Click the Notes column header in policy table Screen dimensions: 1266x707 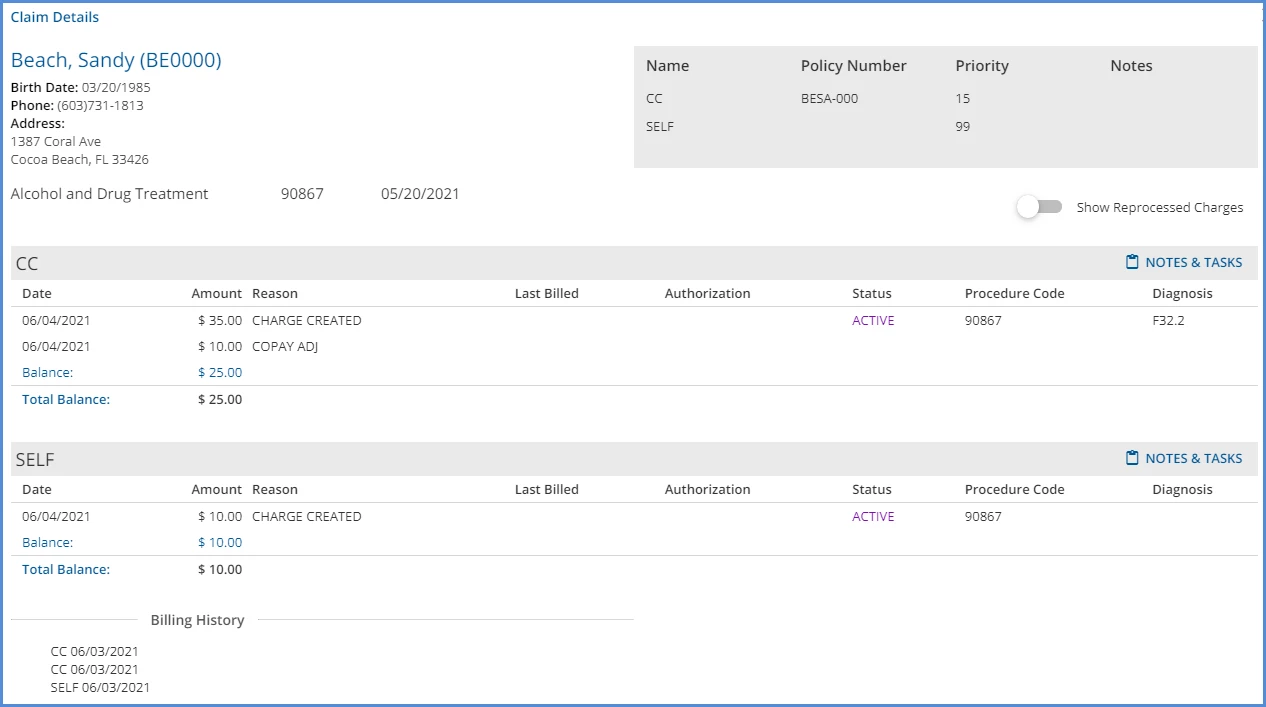(x=1131, y=66)
